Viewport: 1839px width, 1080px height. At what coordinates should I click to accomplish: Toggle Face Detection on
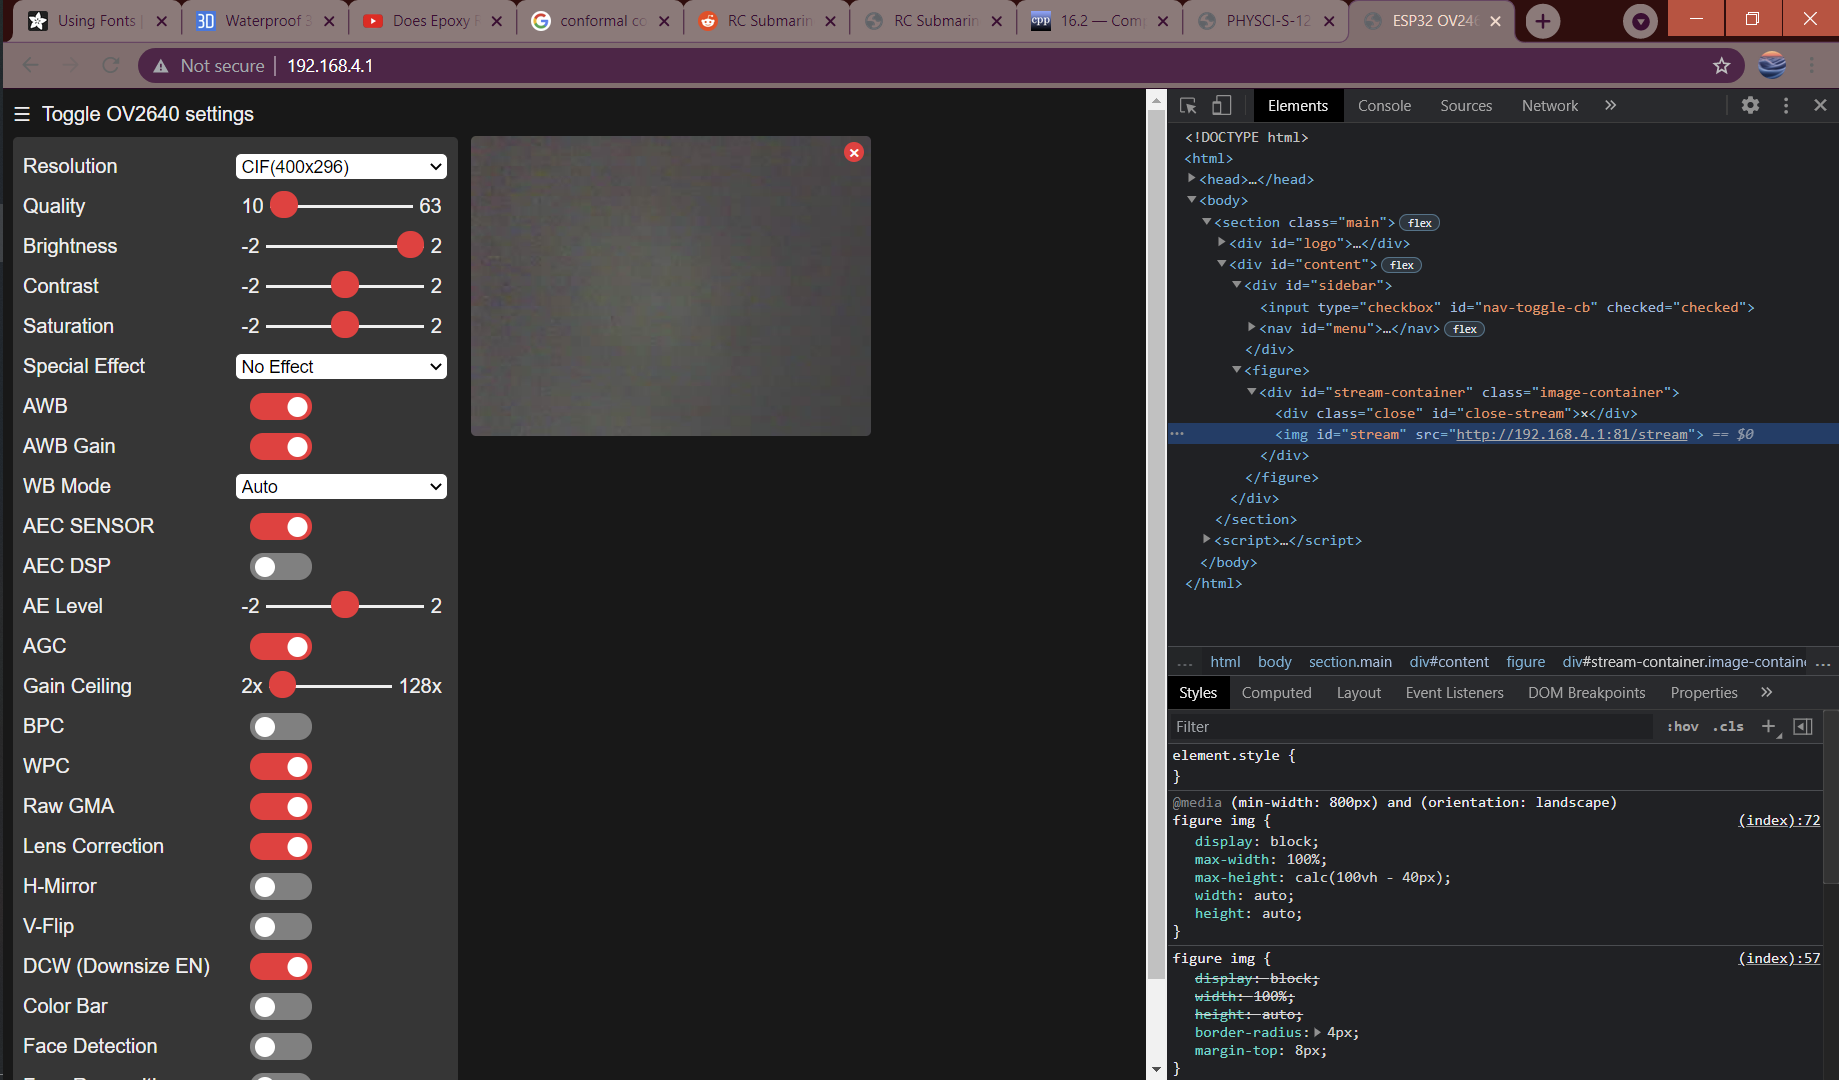(x=281, y=1046)
